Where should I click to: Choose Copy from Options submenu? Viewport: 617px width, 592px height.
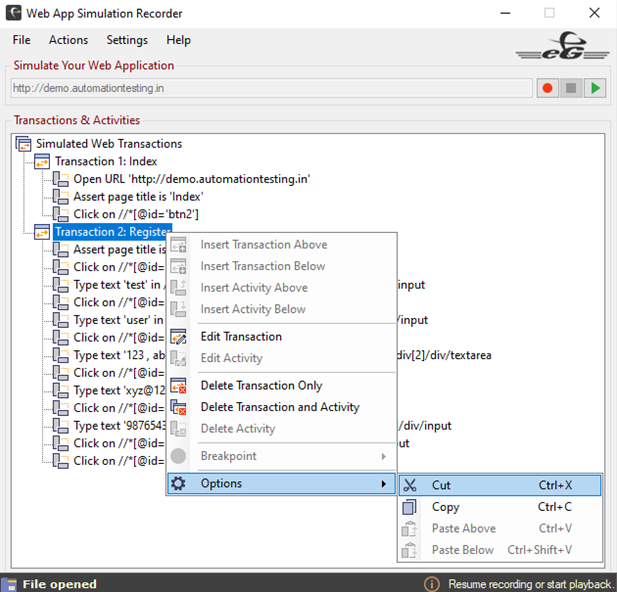(500, 507)
